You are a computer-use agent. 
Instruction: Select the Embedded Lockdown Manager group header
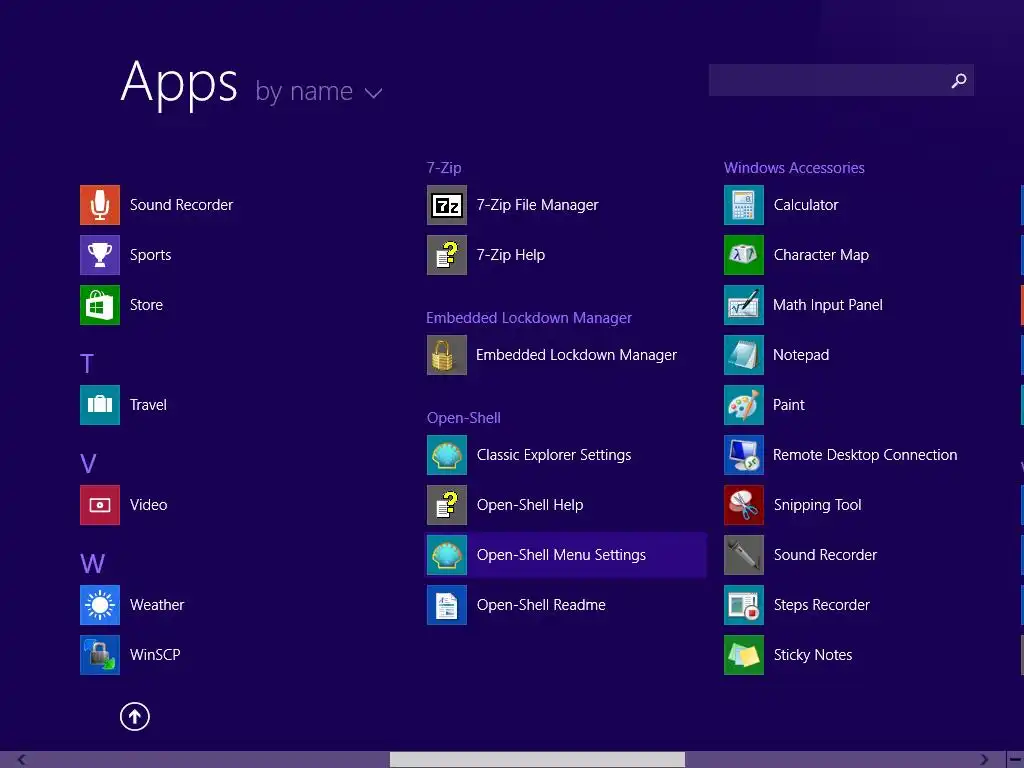click(x=529, y=318)
